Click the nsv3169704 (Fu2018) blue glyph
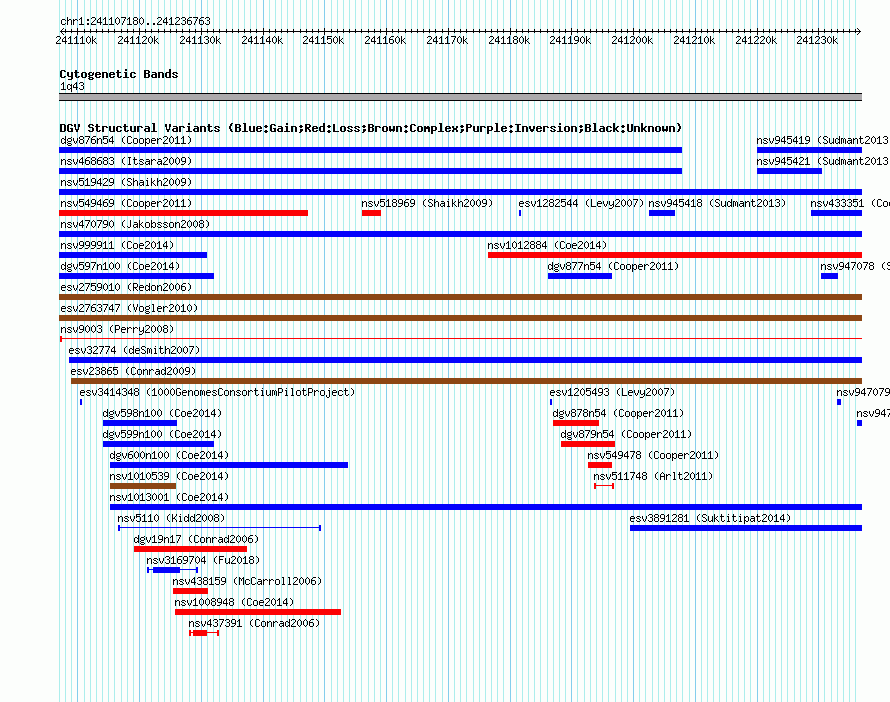The image size is (890, 702). [173, 570]
